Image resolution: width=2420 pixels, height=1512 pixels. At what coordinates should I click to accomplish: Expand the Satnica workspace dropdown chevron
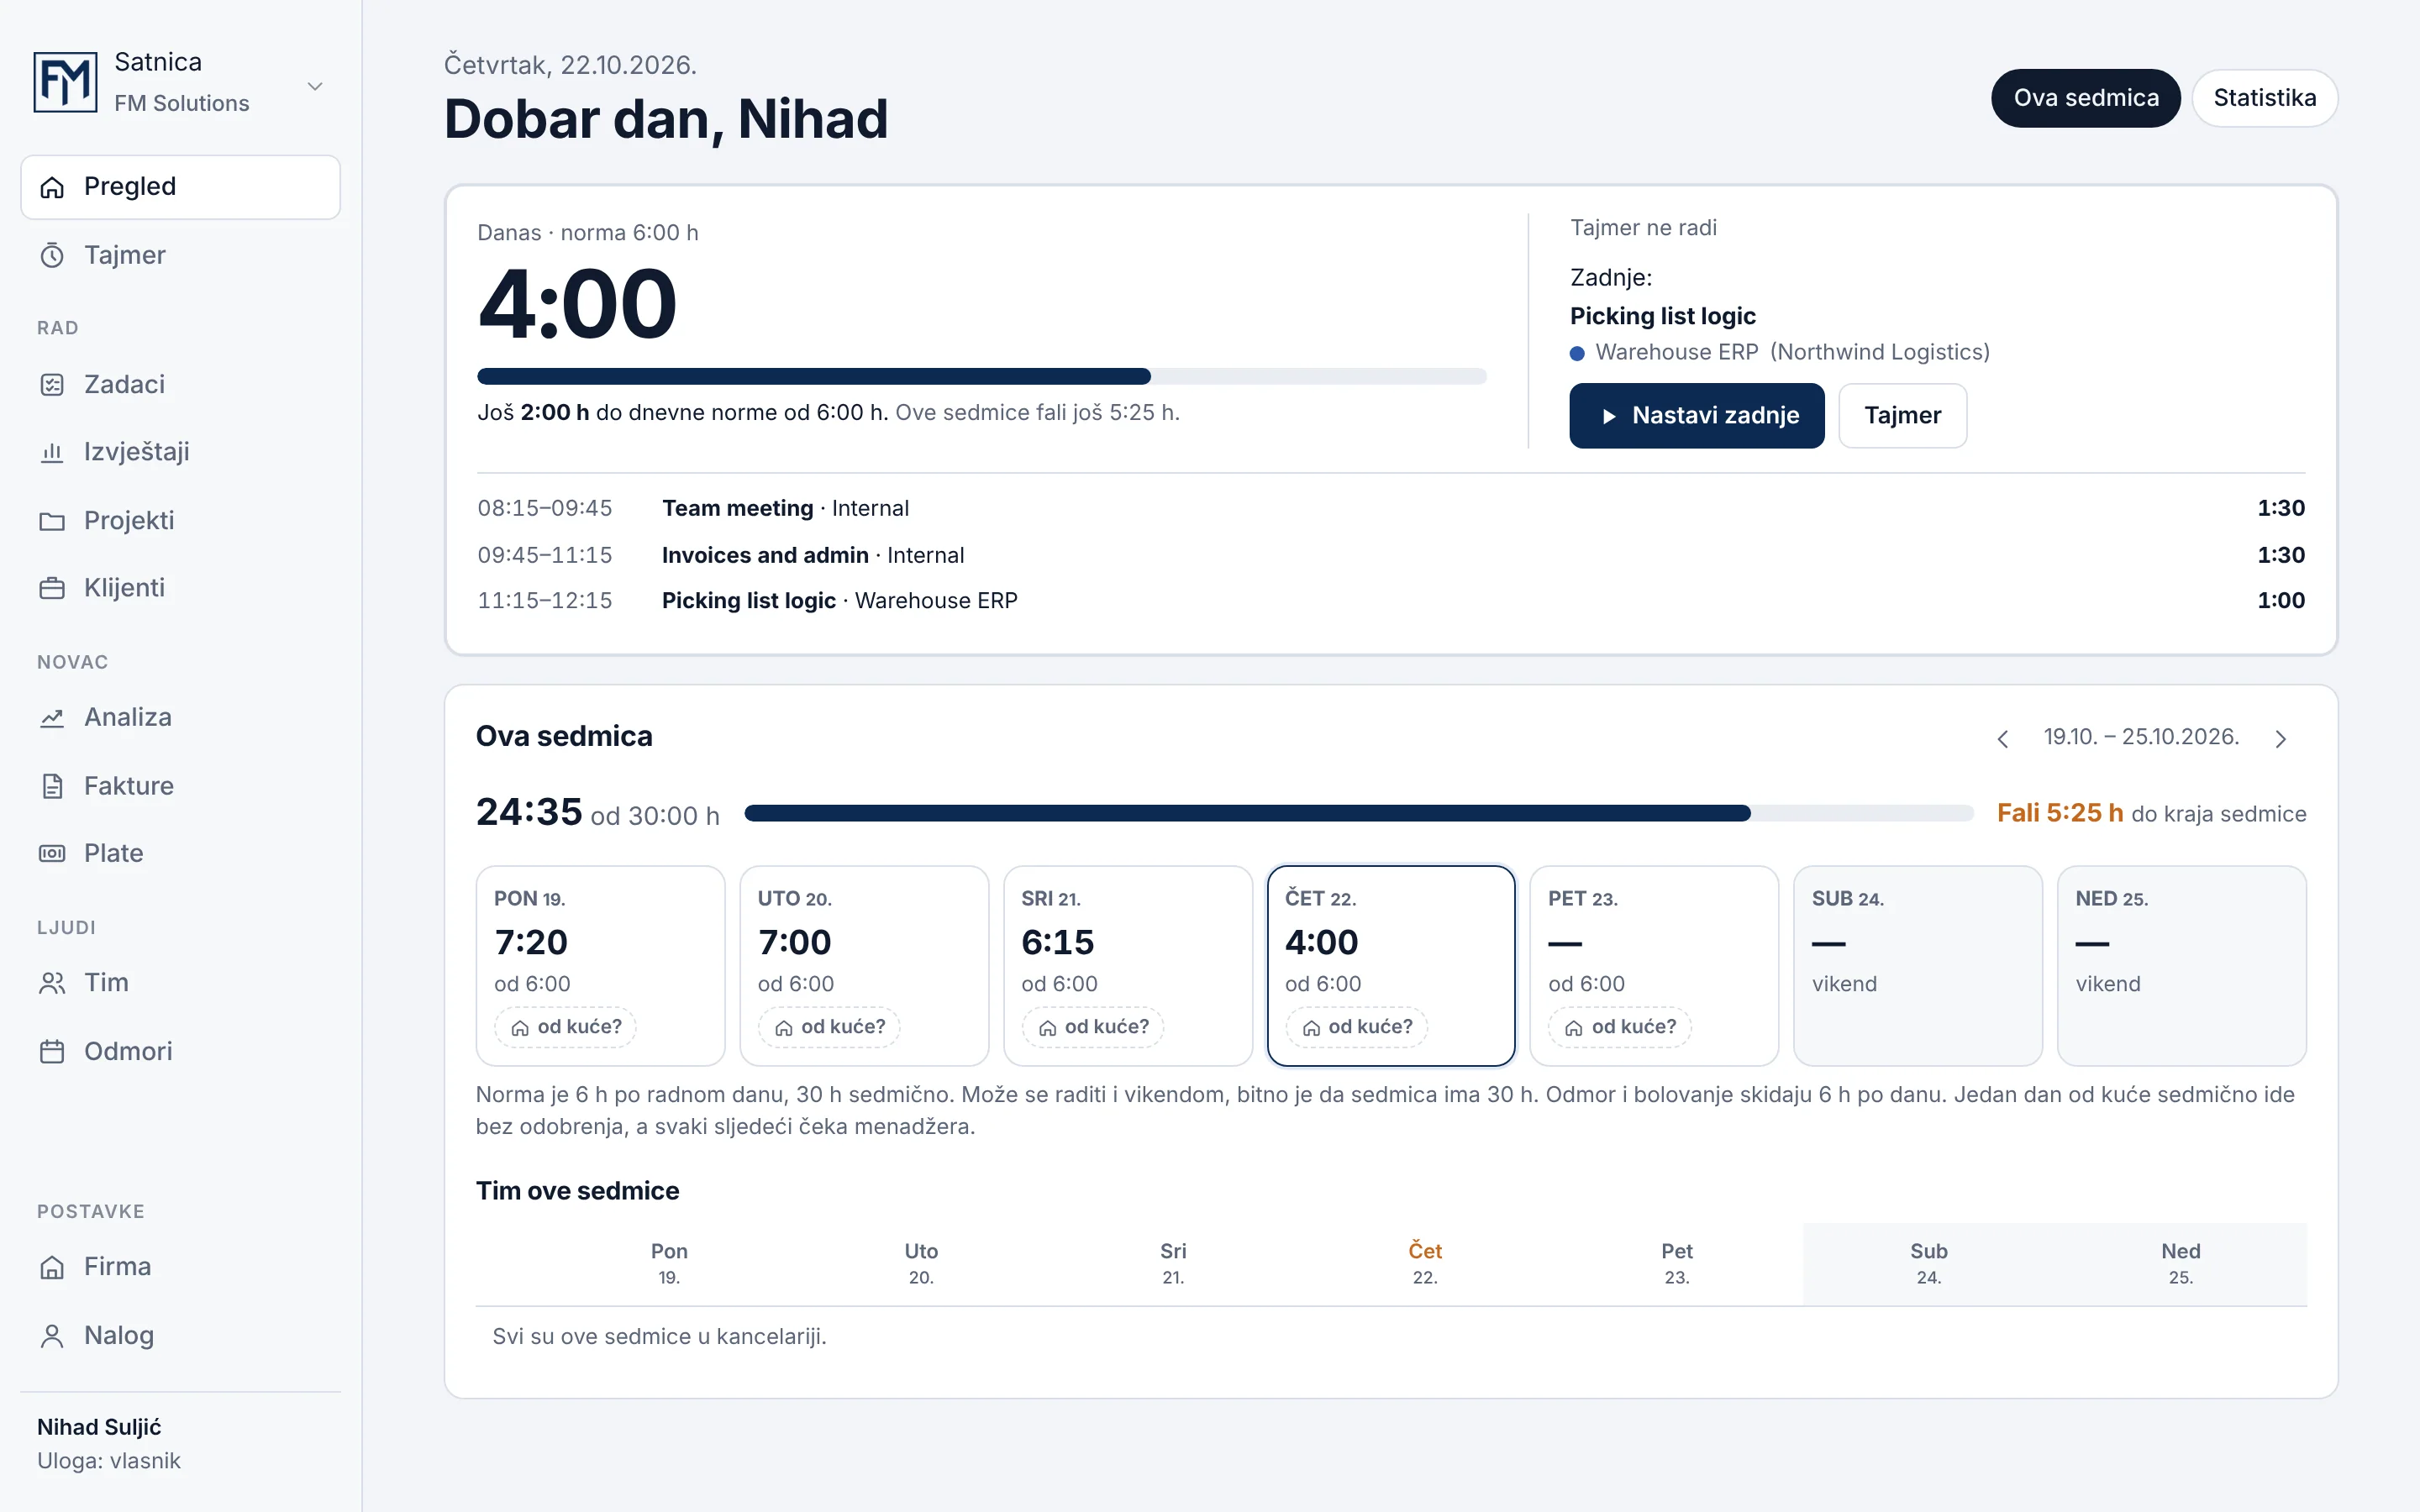pos(315,86)
